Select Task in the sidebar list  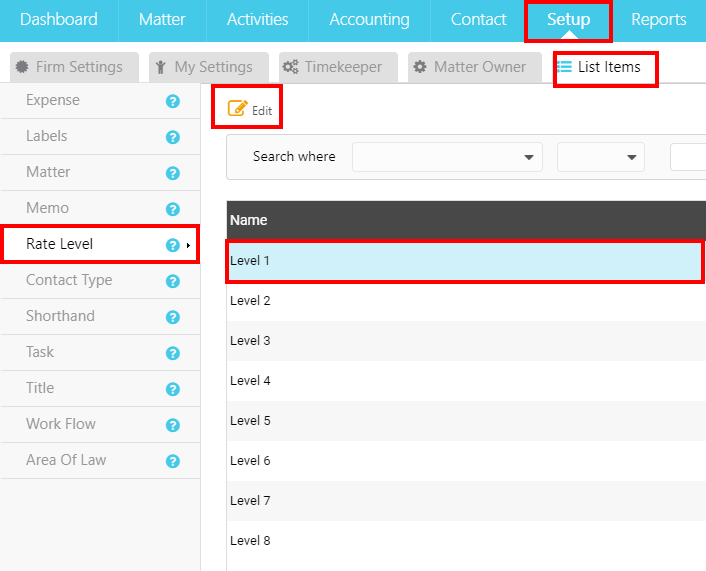coord(100,353)
